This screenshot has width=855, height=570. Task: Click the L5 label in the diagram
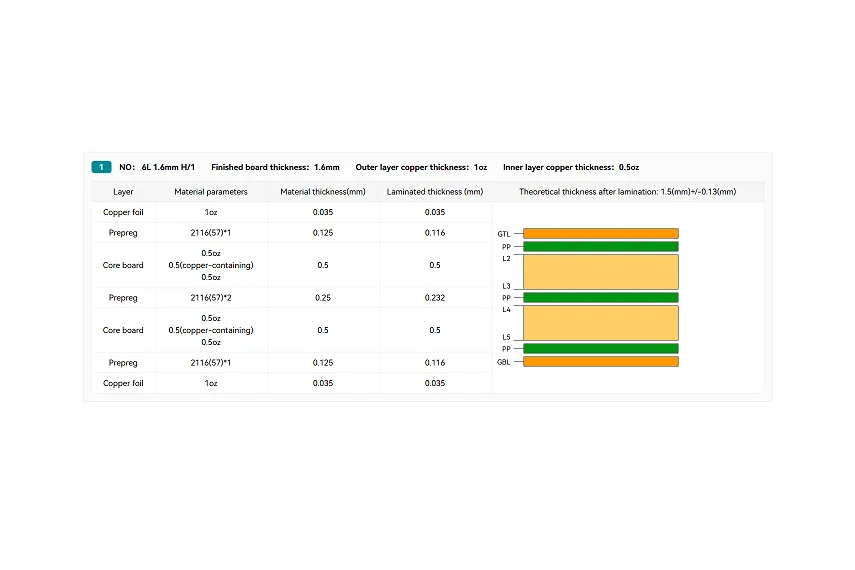click(x=507, y=337)
